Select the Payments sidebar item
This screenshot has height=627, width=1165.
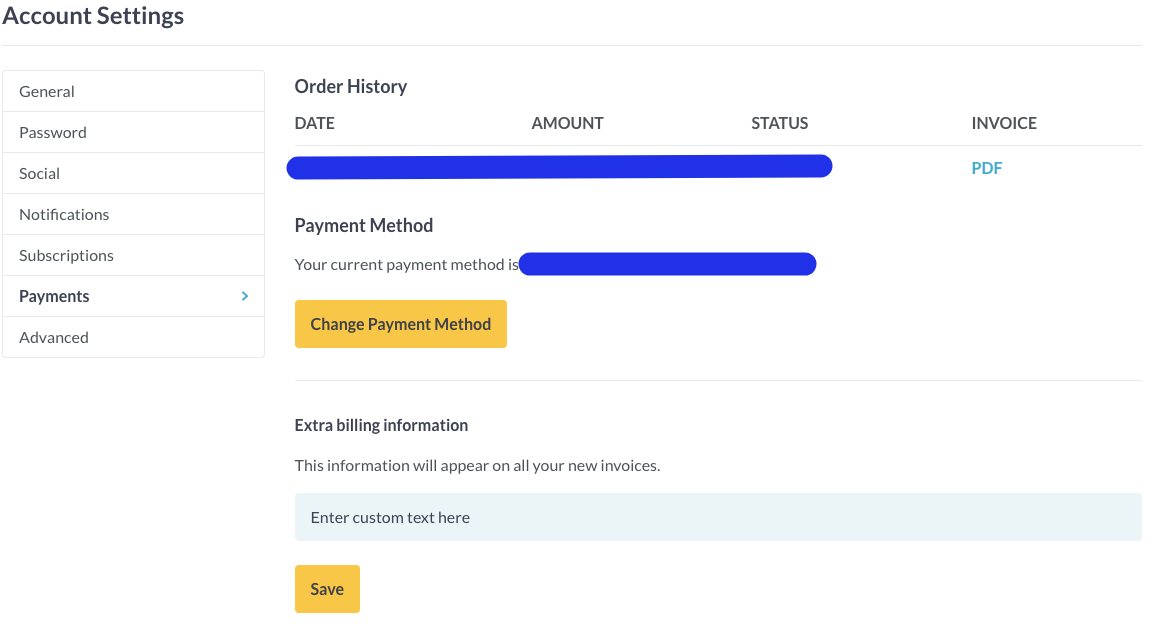coord(55,296)
